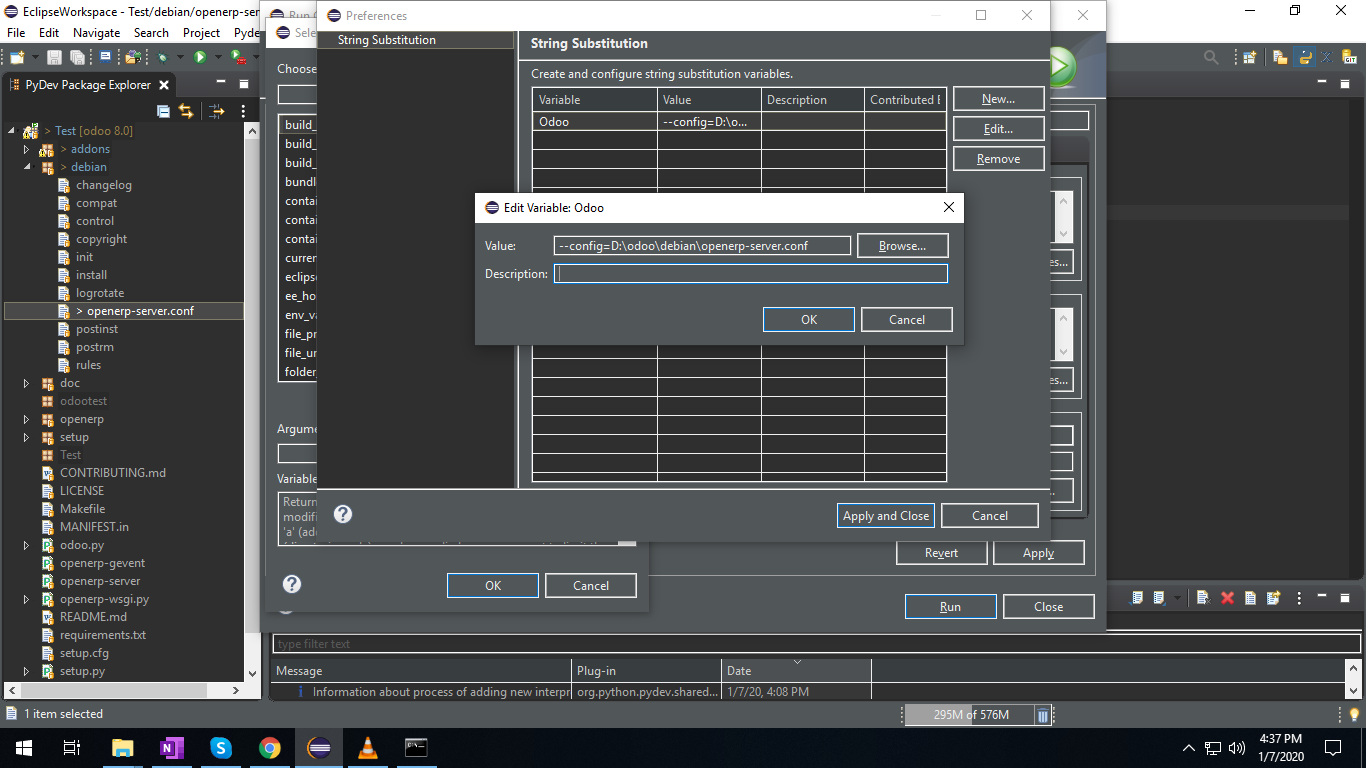The width and height of the screenshot is (1366, 768).
Task: Open the Search menu
Action: (151, 32)
